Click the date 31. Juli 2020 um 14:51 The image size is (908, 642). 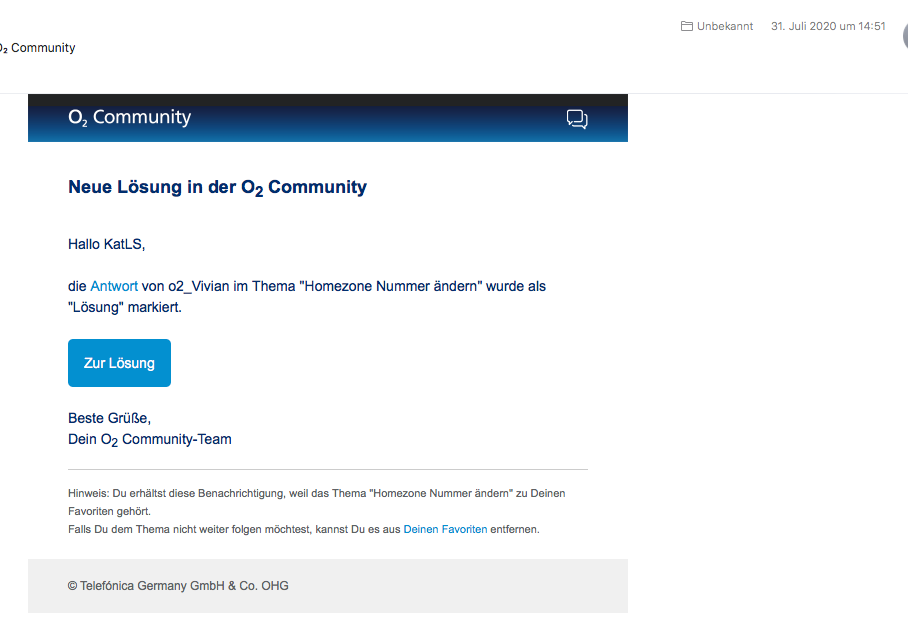click(x=828, y=26)
